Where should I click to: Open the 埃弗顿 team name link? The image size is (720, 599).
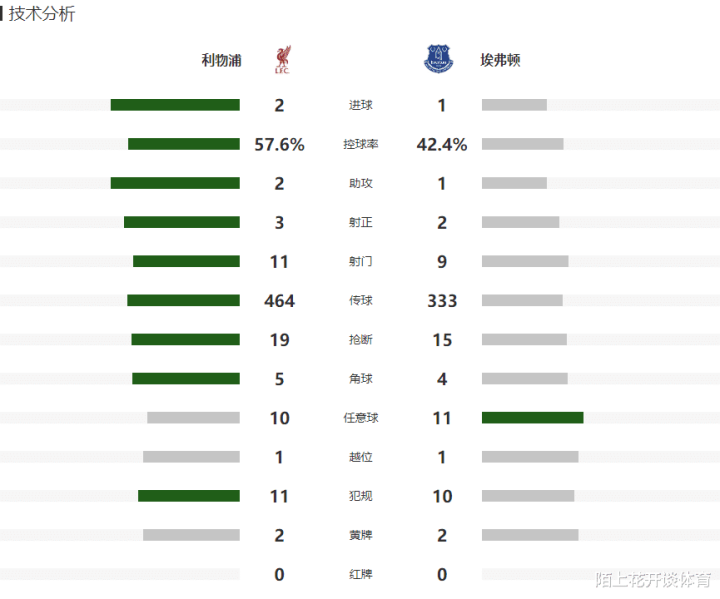[500, 60]
